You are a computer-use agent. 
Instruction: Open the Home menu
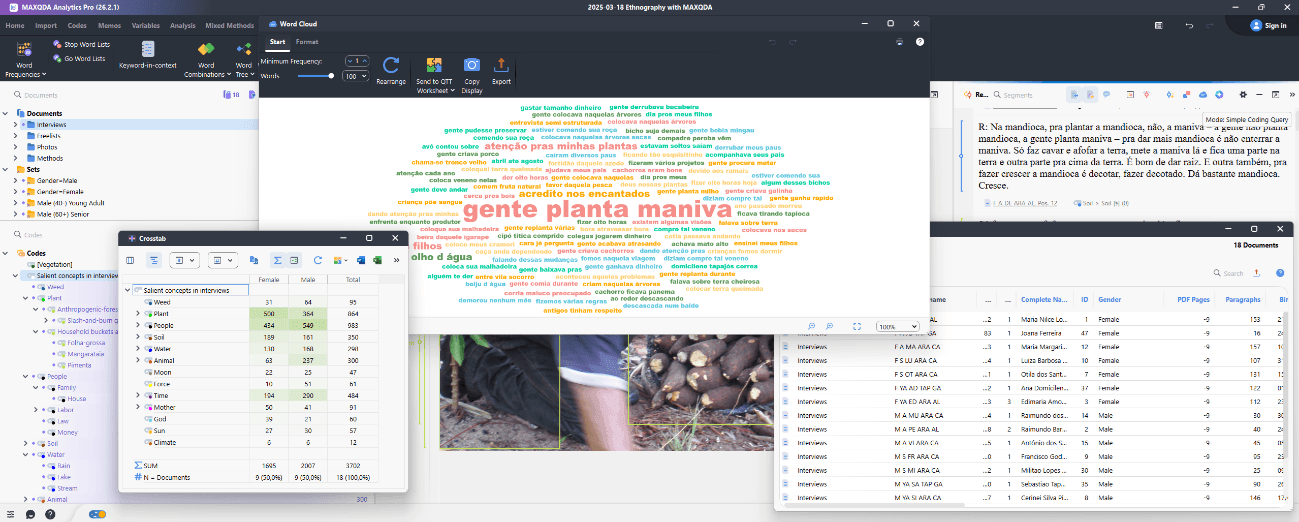coord(15,25)
